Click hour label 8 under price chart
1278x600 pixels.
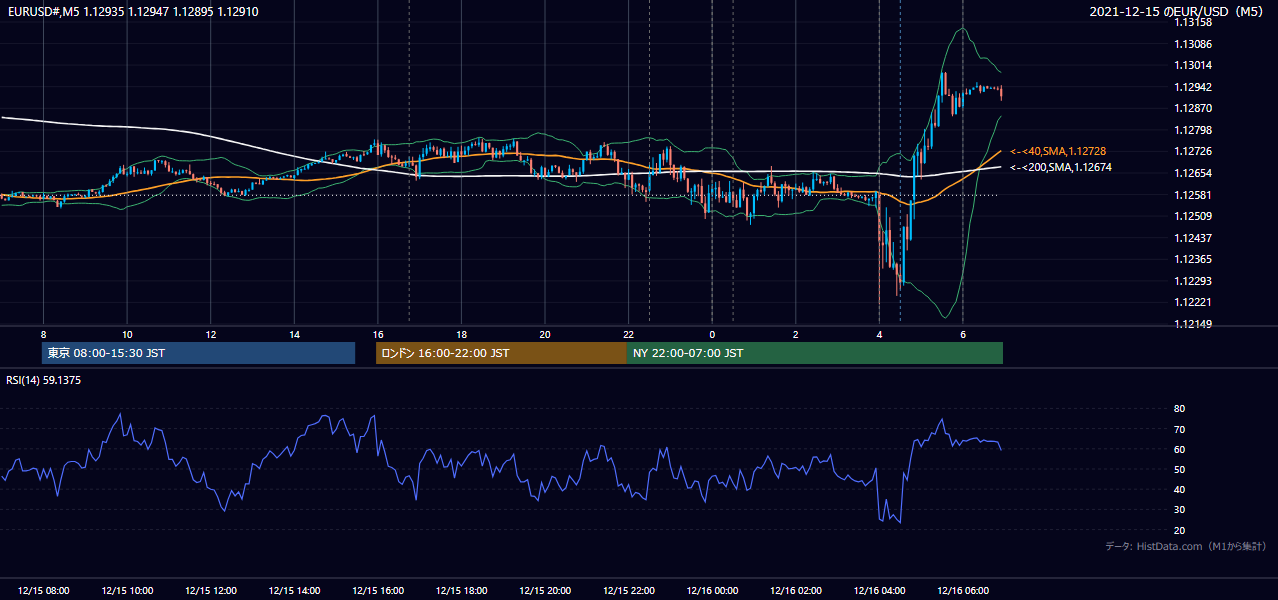click(43, 334)
